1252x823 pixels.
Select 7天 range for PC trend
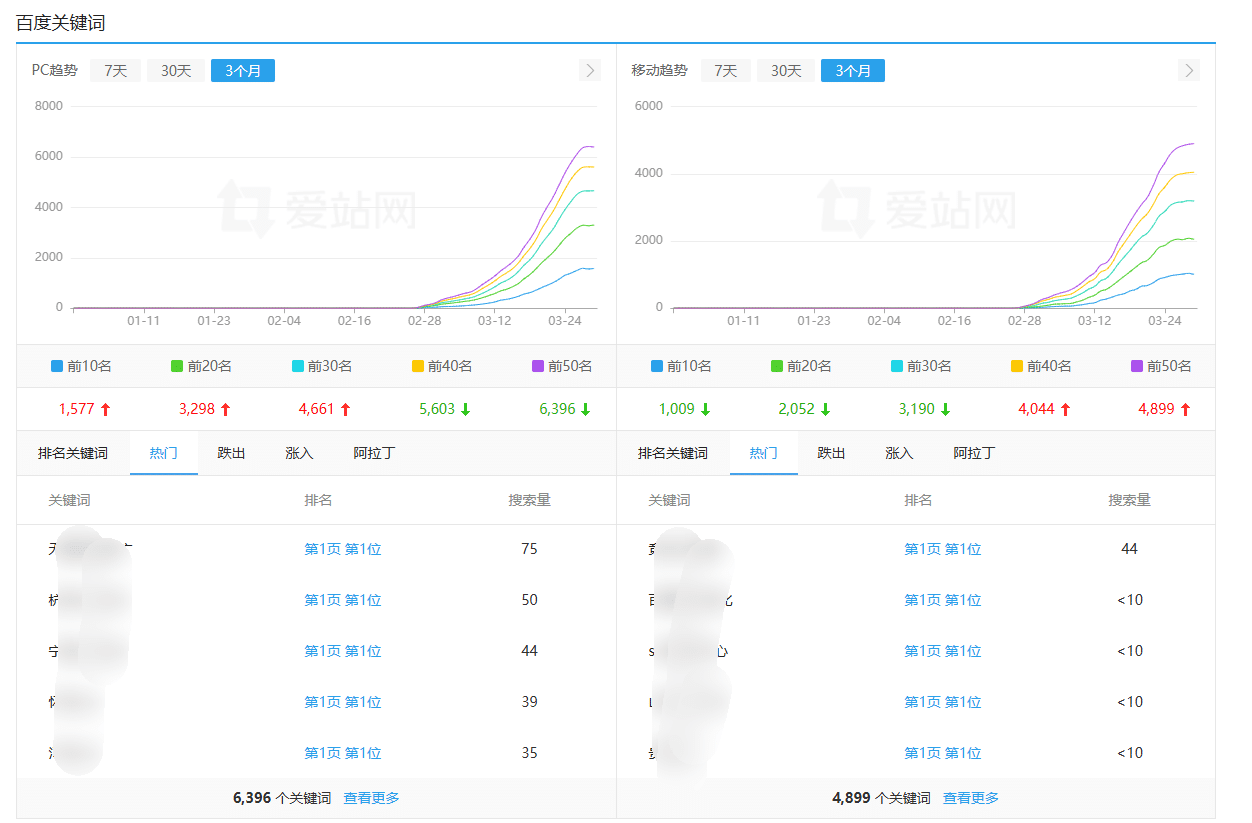point(115,71)
